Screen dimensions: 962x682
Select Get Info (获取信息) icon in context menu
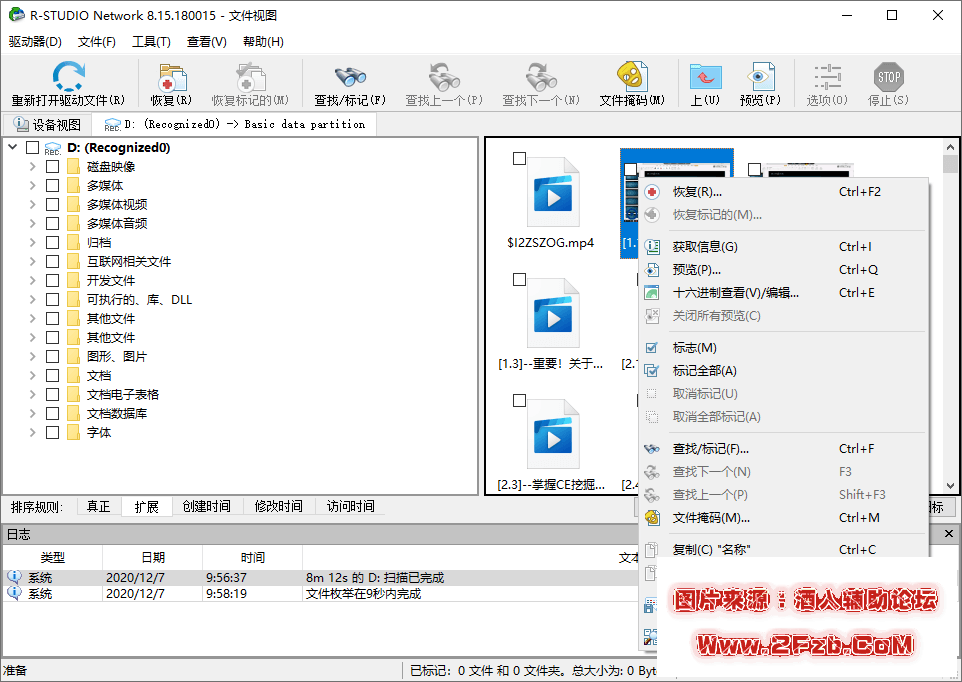652,247
